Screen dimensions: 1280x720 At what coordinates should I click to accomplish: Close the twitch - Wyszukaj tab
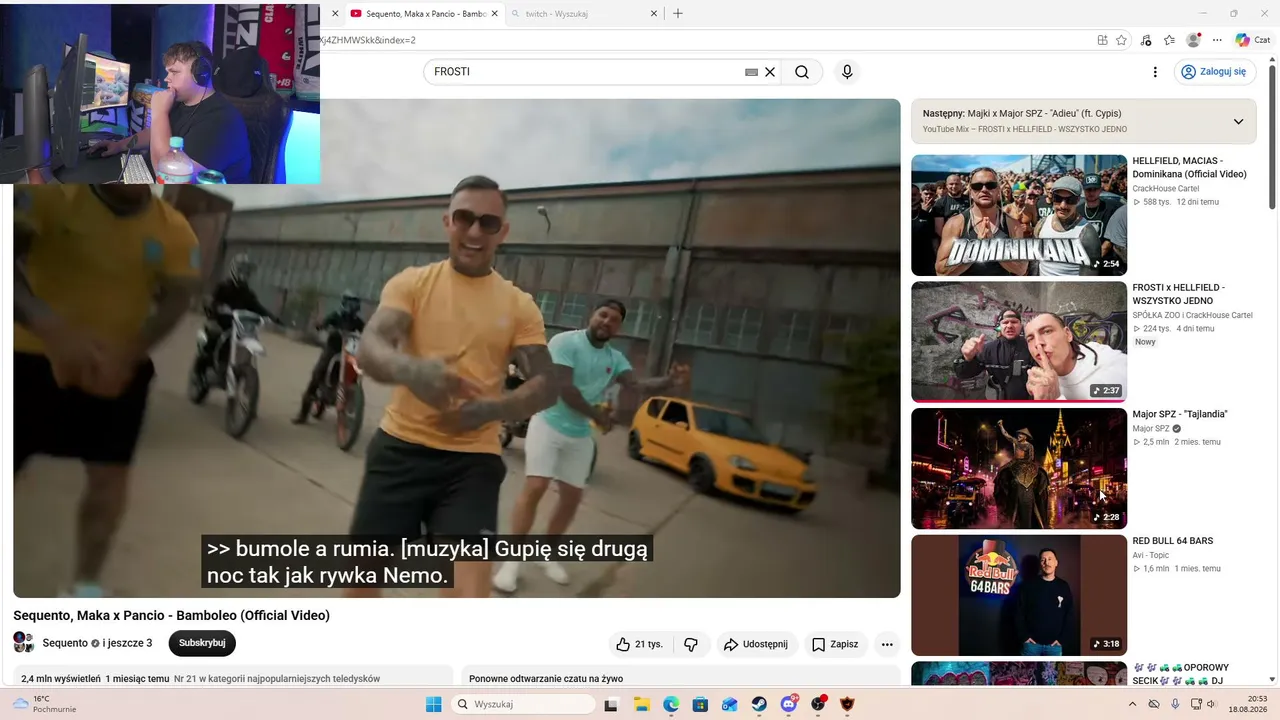(654, 14)
